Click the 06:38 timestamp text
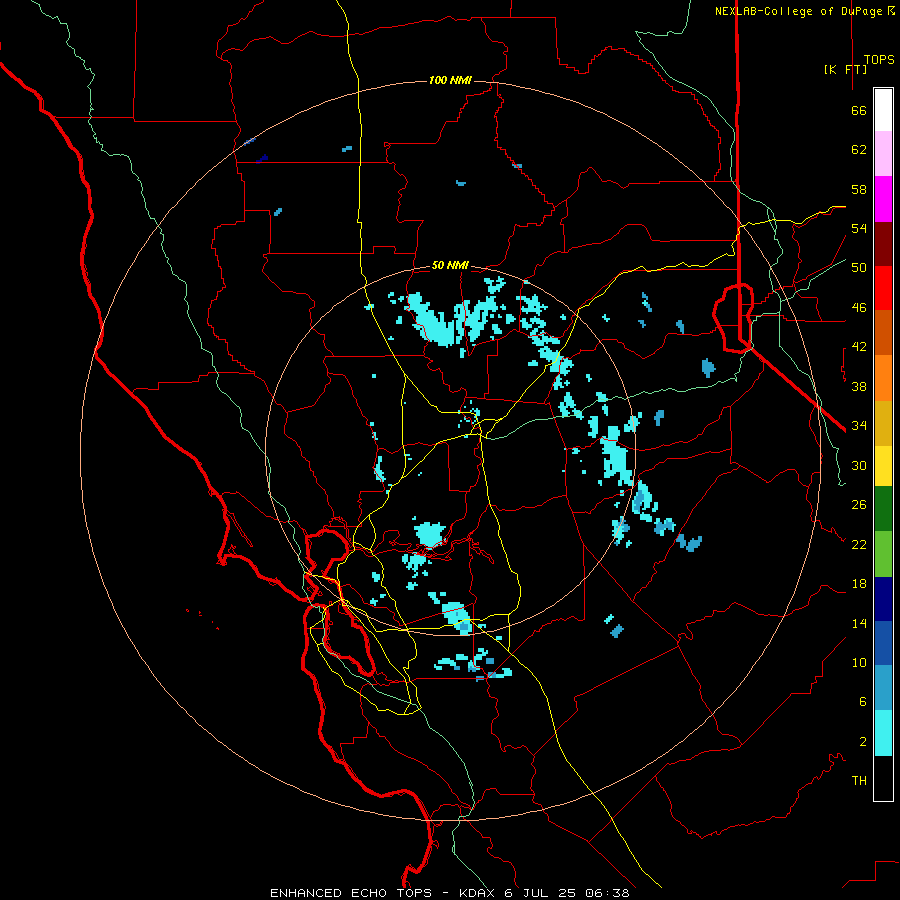 [607, 893]
